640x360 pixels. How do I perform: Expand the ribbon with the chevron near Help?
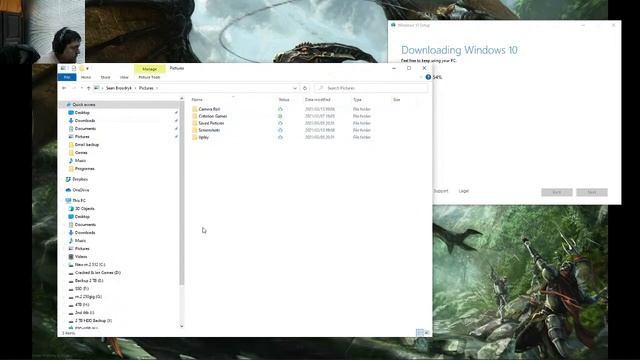[x=421, y=77]
